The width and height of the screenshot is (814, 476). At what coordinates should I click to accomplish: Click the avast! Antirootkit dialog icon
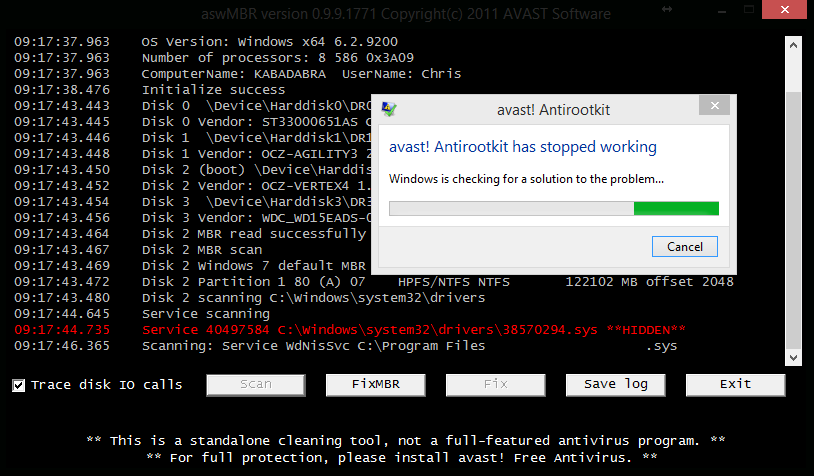point(389,109)
